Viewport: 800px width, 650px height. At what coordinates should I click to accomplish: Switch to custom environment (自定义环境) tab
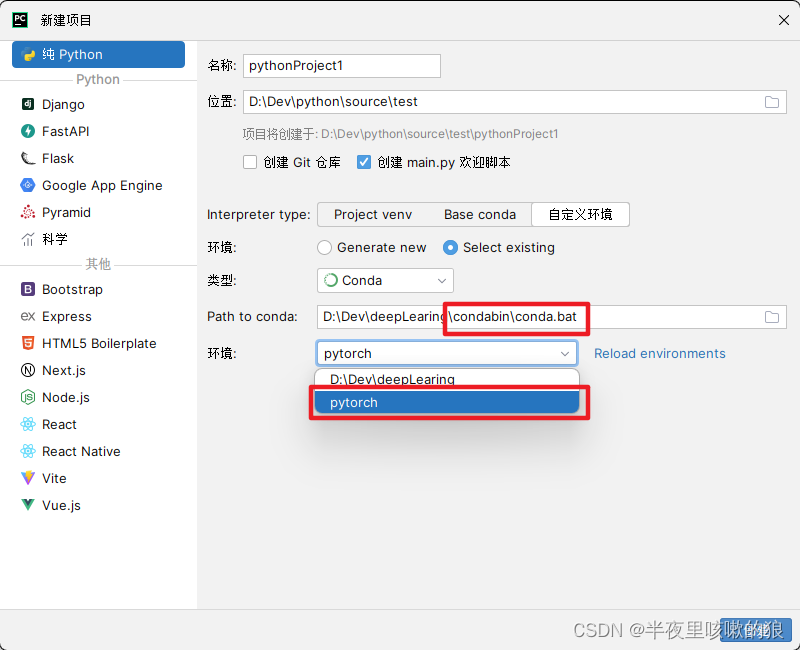(580, 214)
